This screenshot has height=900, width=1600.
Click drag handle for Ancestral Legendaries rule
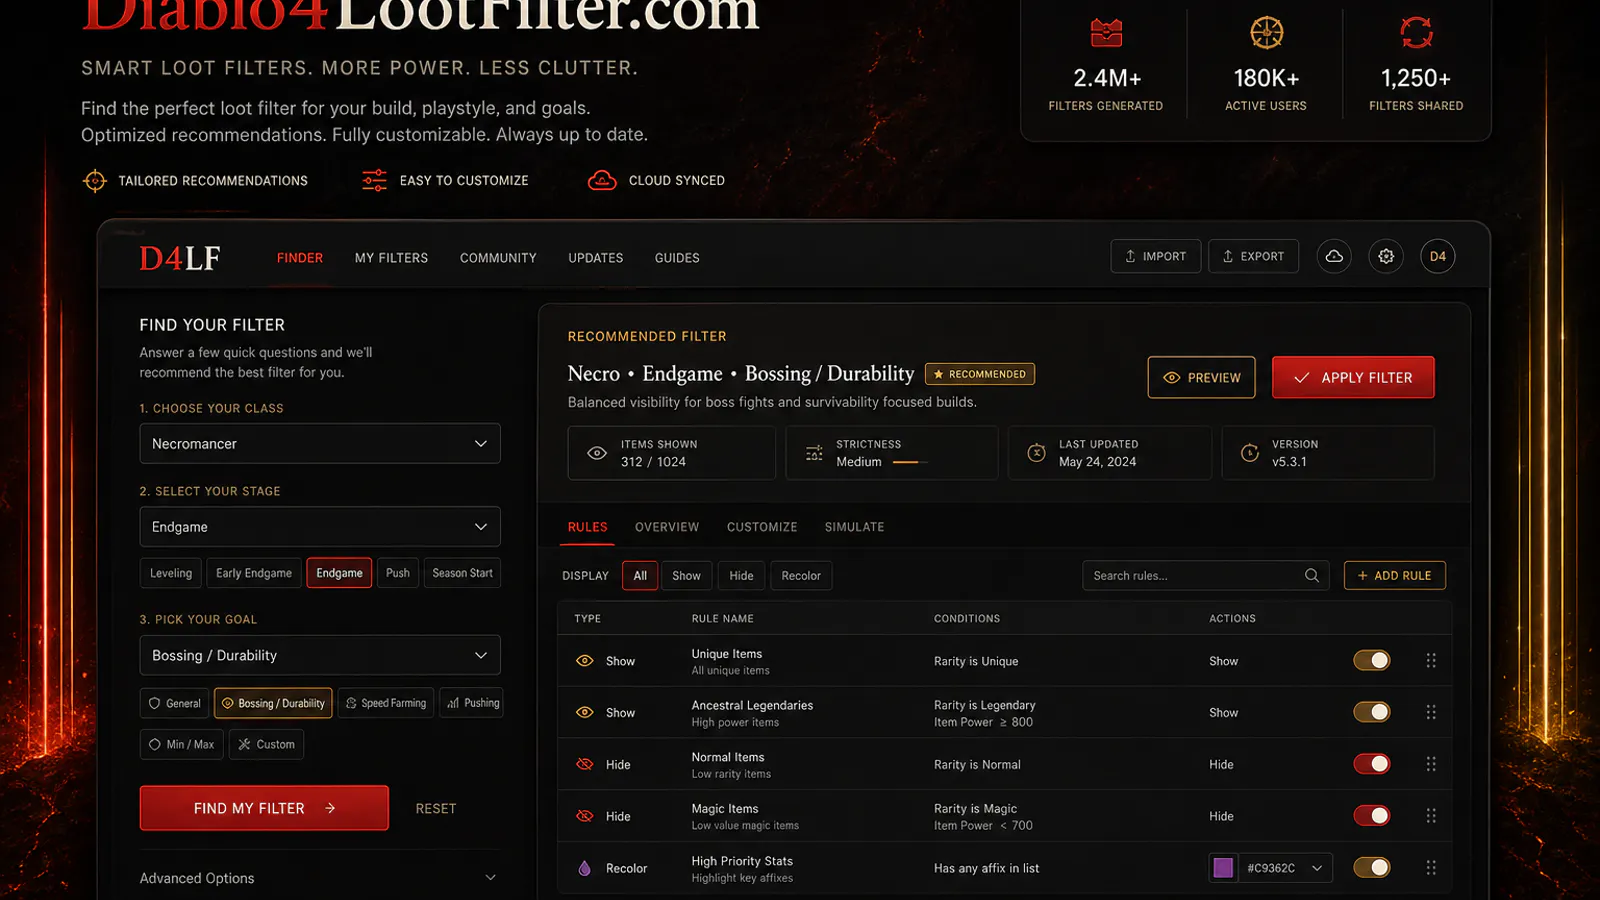pyautogui.click(x=1431, y=713)
